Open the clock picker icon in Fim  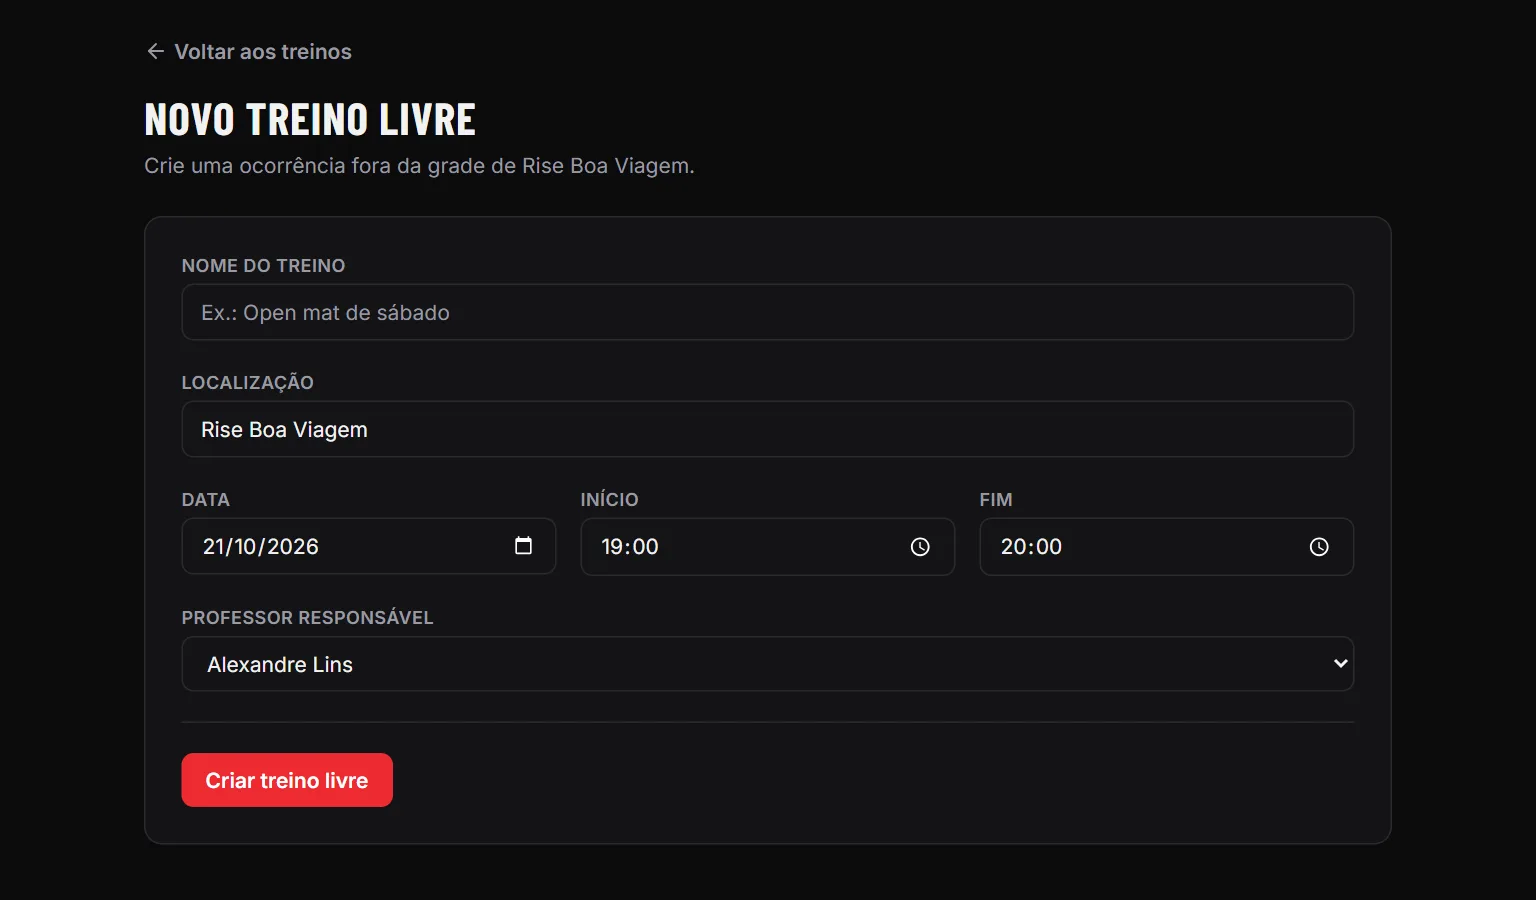click(1319, 546)
